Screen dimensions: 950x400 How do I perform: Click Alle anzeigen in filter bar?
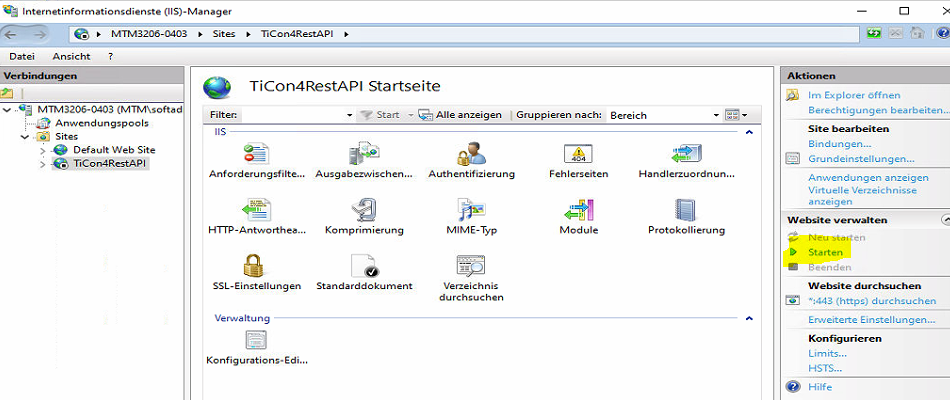(468, 115)
